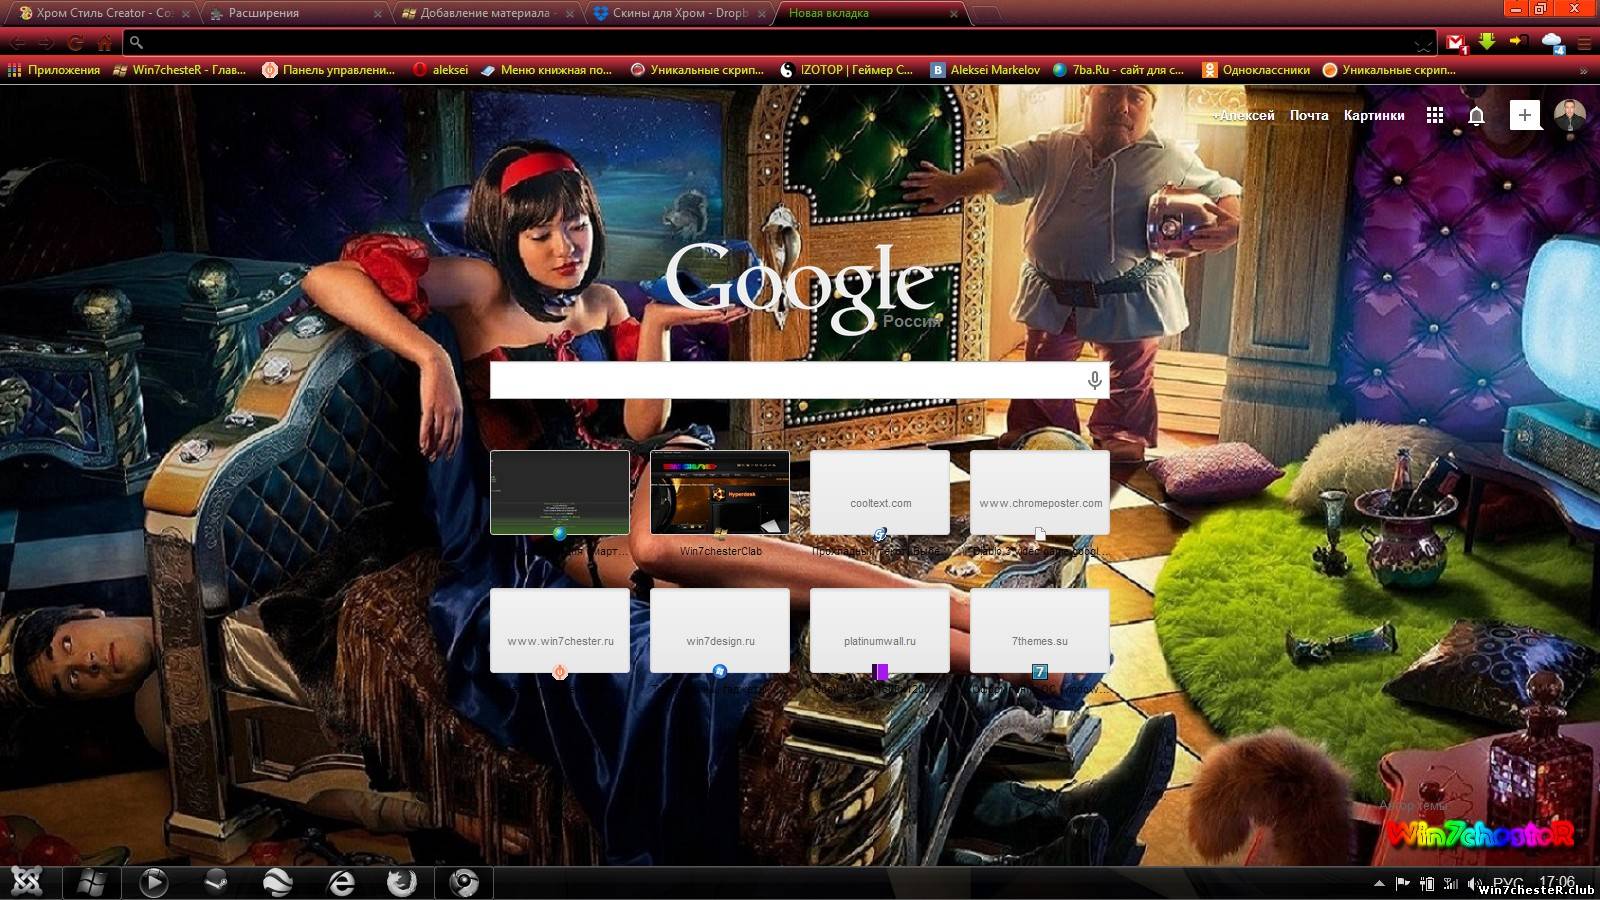Open Aleksei Markelov VK bookmark
1600x900 pixels.
click(985, 70)
